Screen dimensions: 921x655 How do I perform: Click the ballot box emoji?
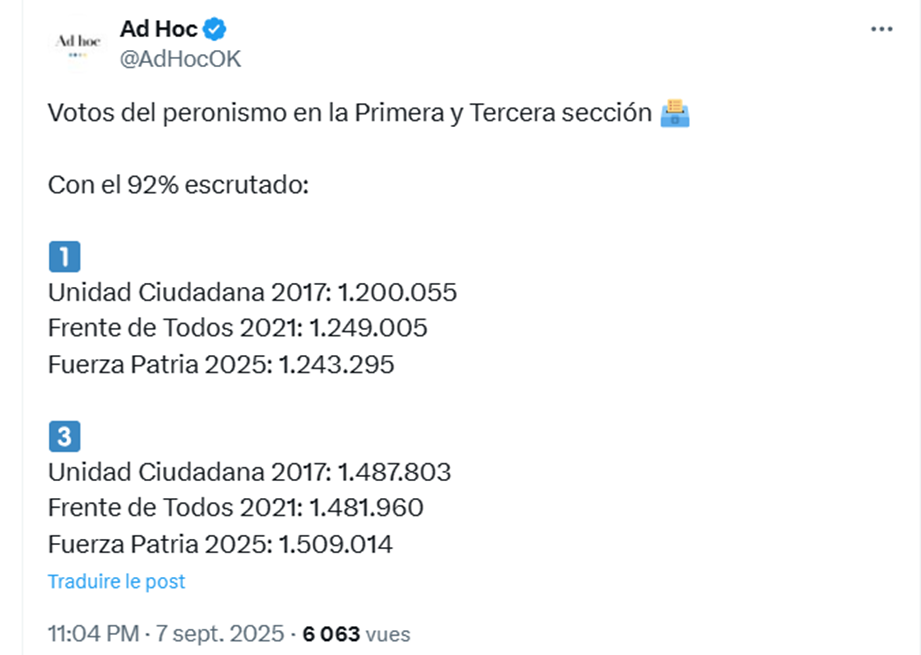point(675,113)
